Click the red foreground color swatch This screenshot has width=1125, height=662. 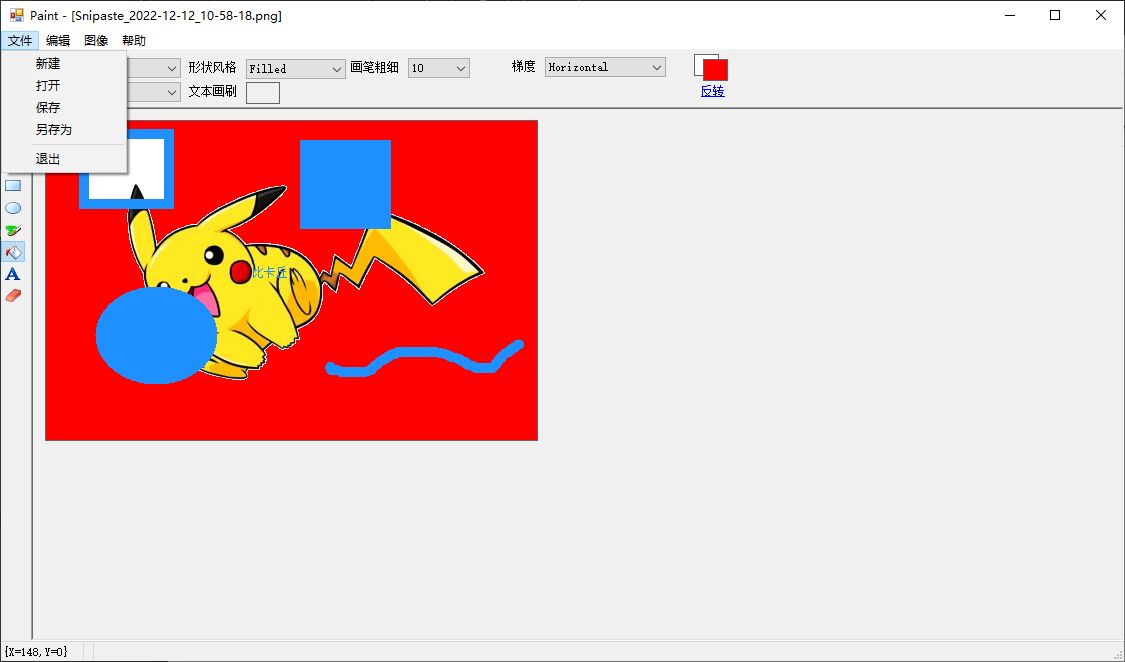pyautogui.click(x=715, y=70)
